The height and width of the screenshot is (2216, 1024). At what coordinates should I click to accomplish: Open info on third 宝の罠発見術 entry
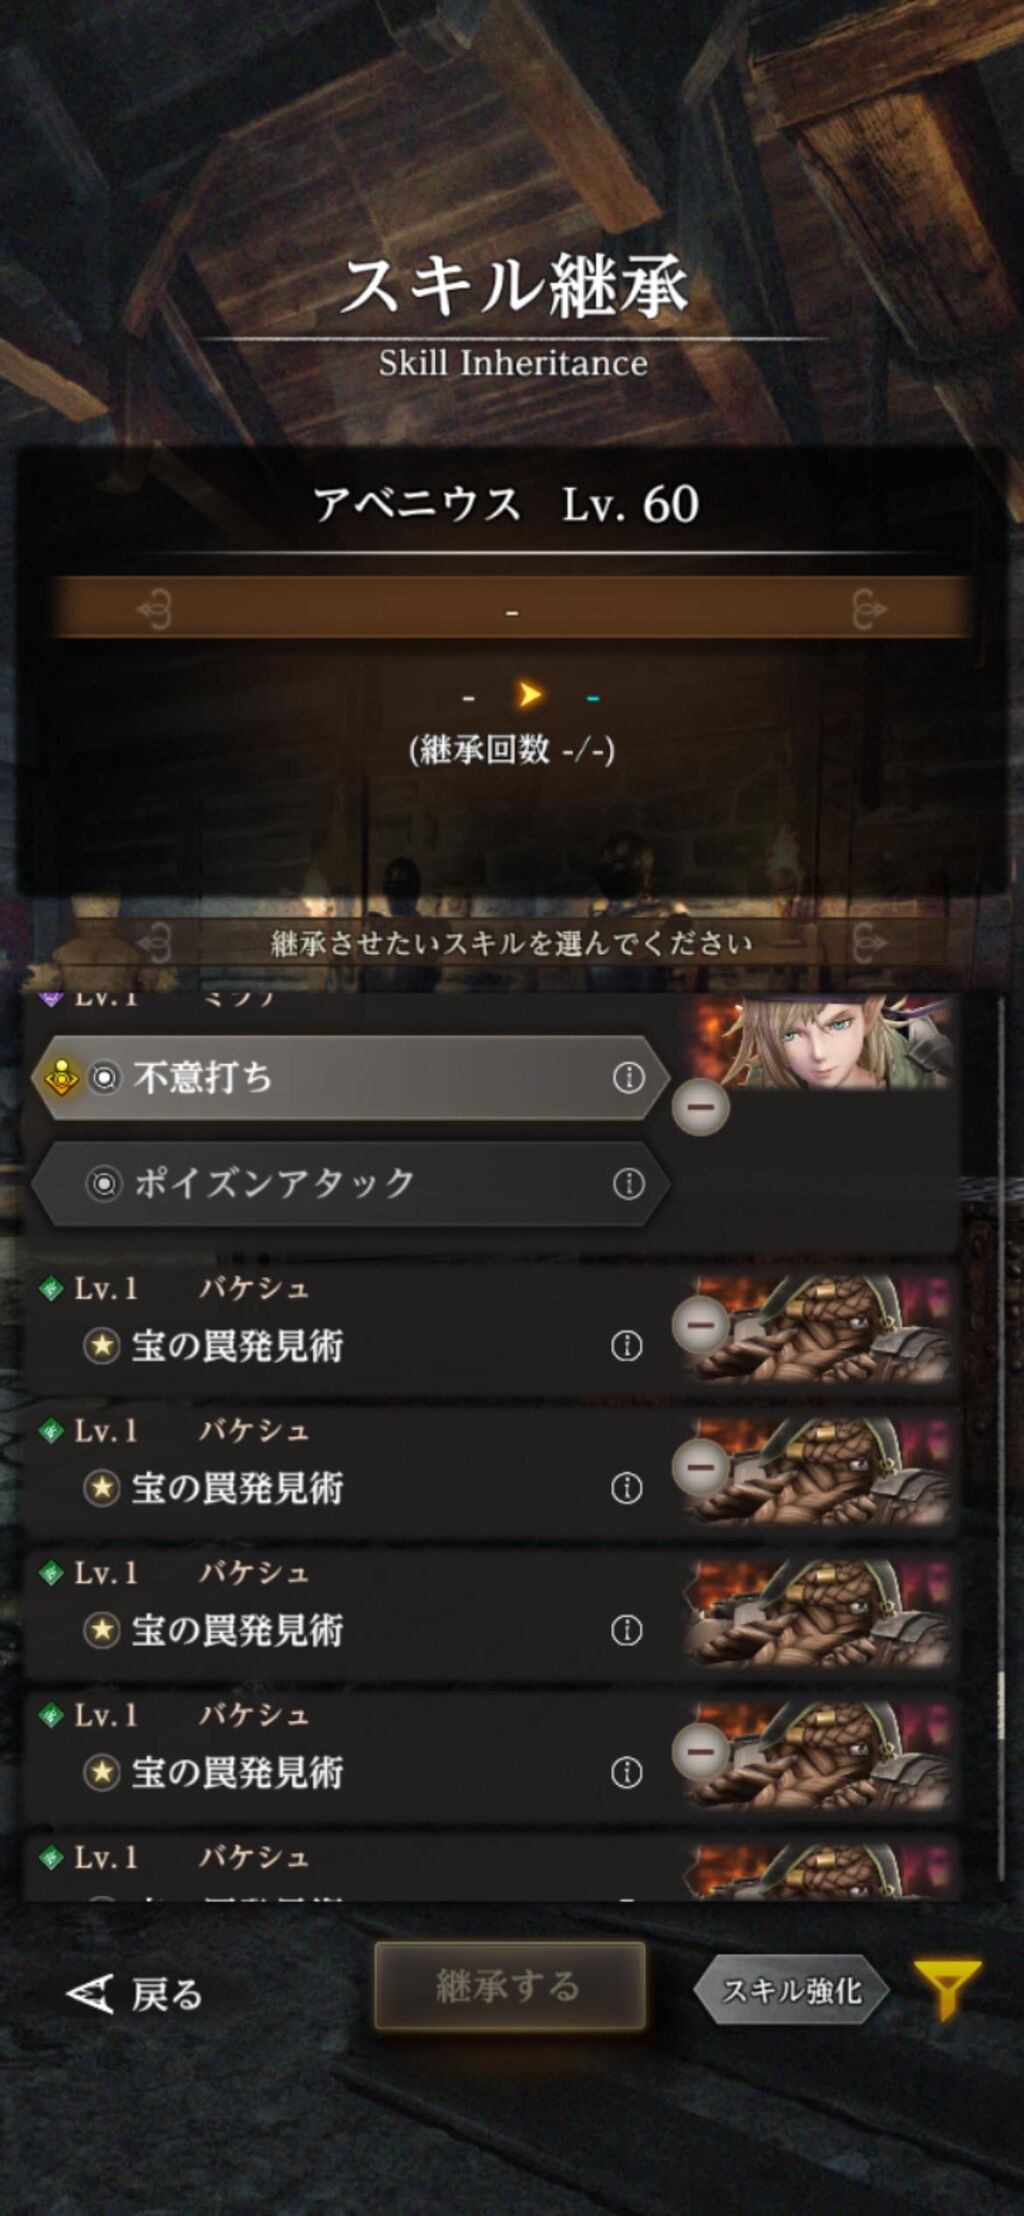626,1630
